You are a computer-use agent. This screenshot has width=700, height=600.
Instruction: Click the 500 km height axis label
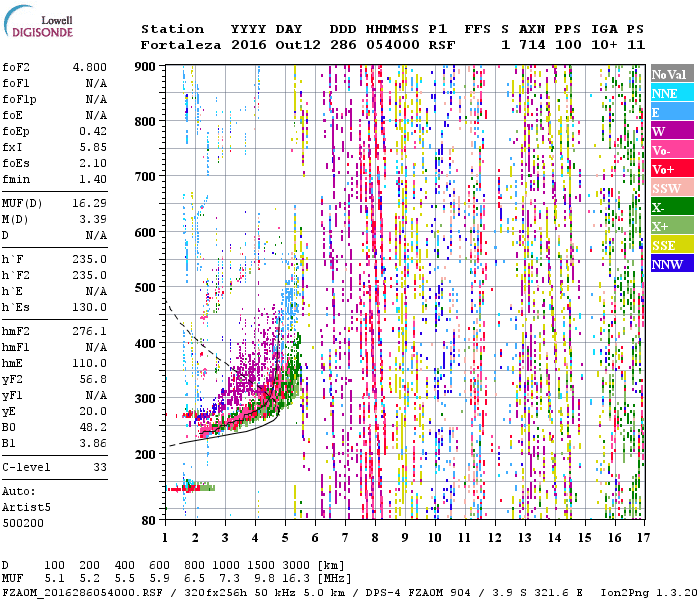click(x=145, y=288)
